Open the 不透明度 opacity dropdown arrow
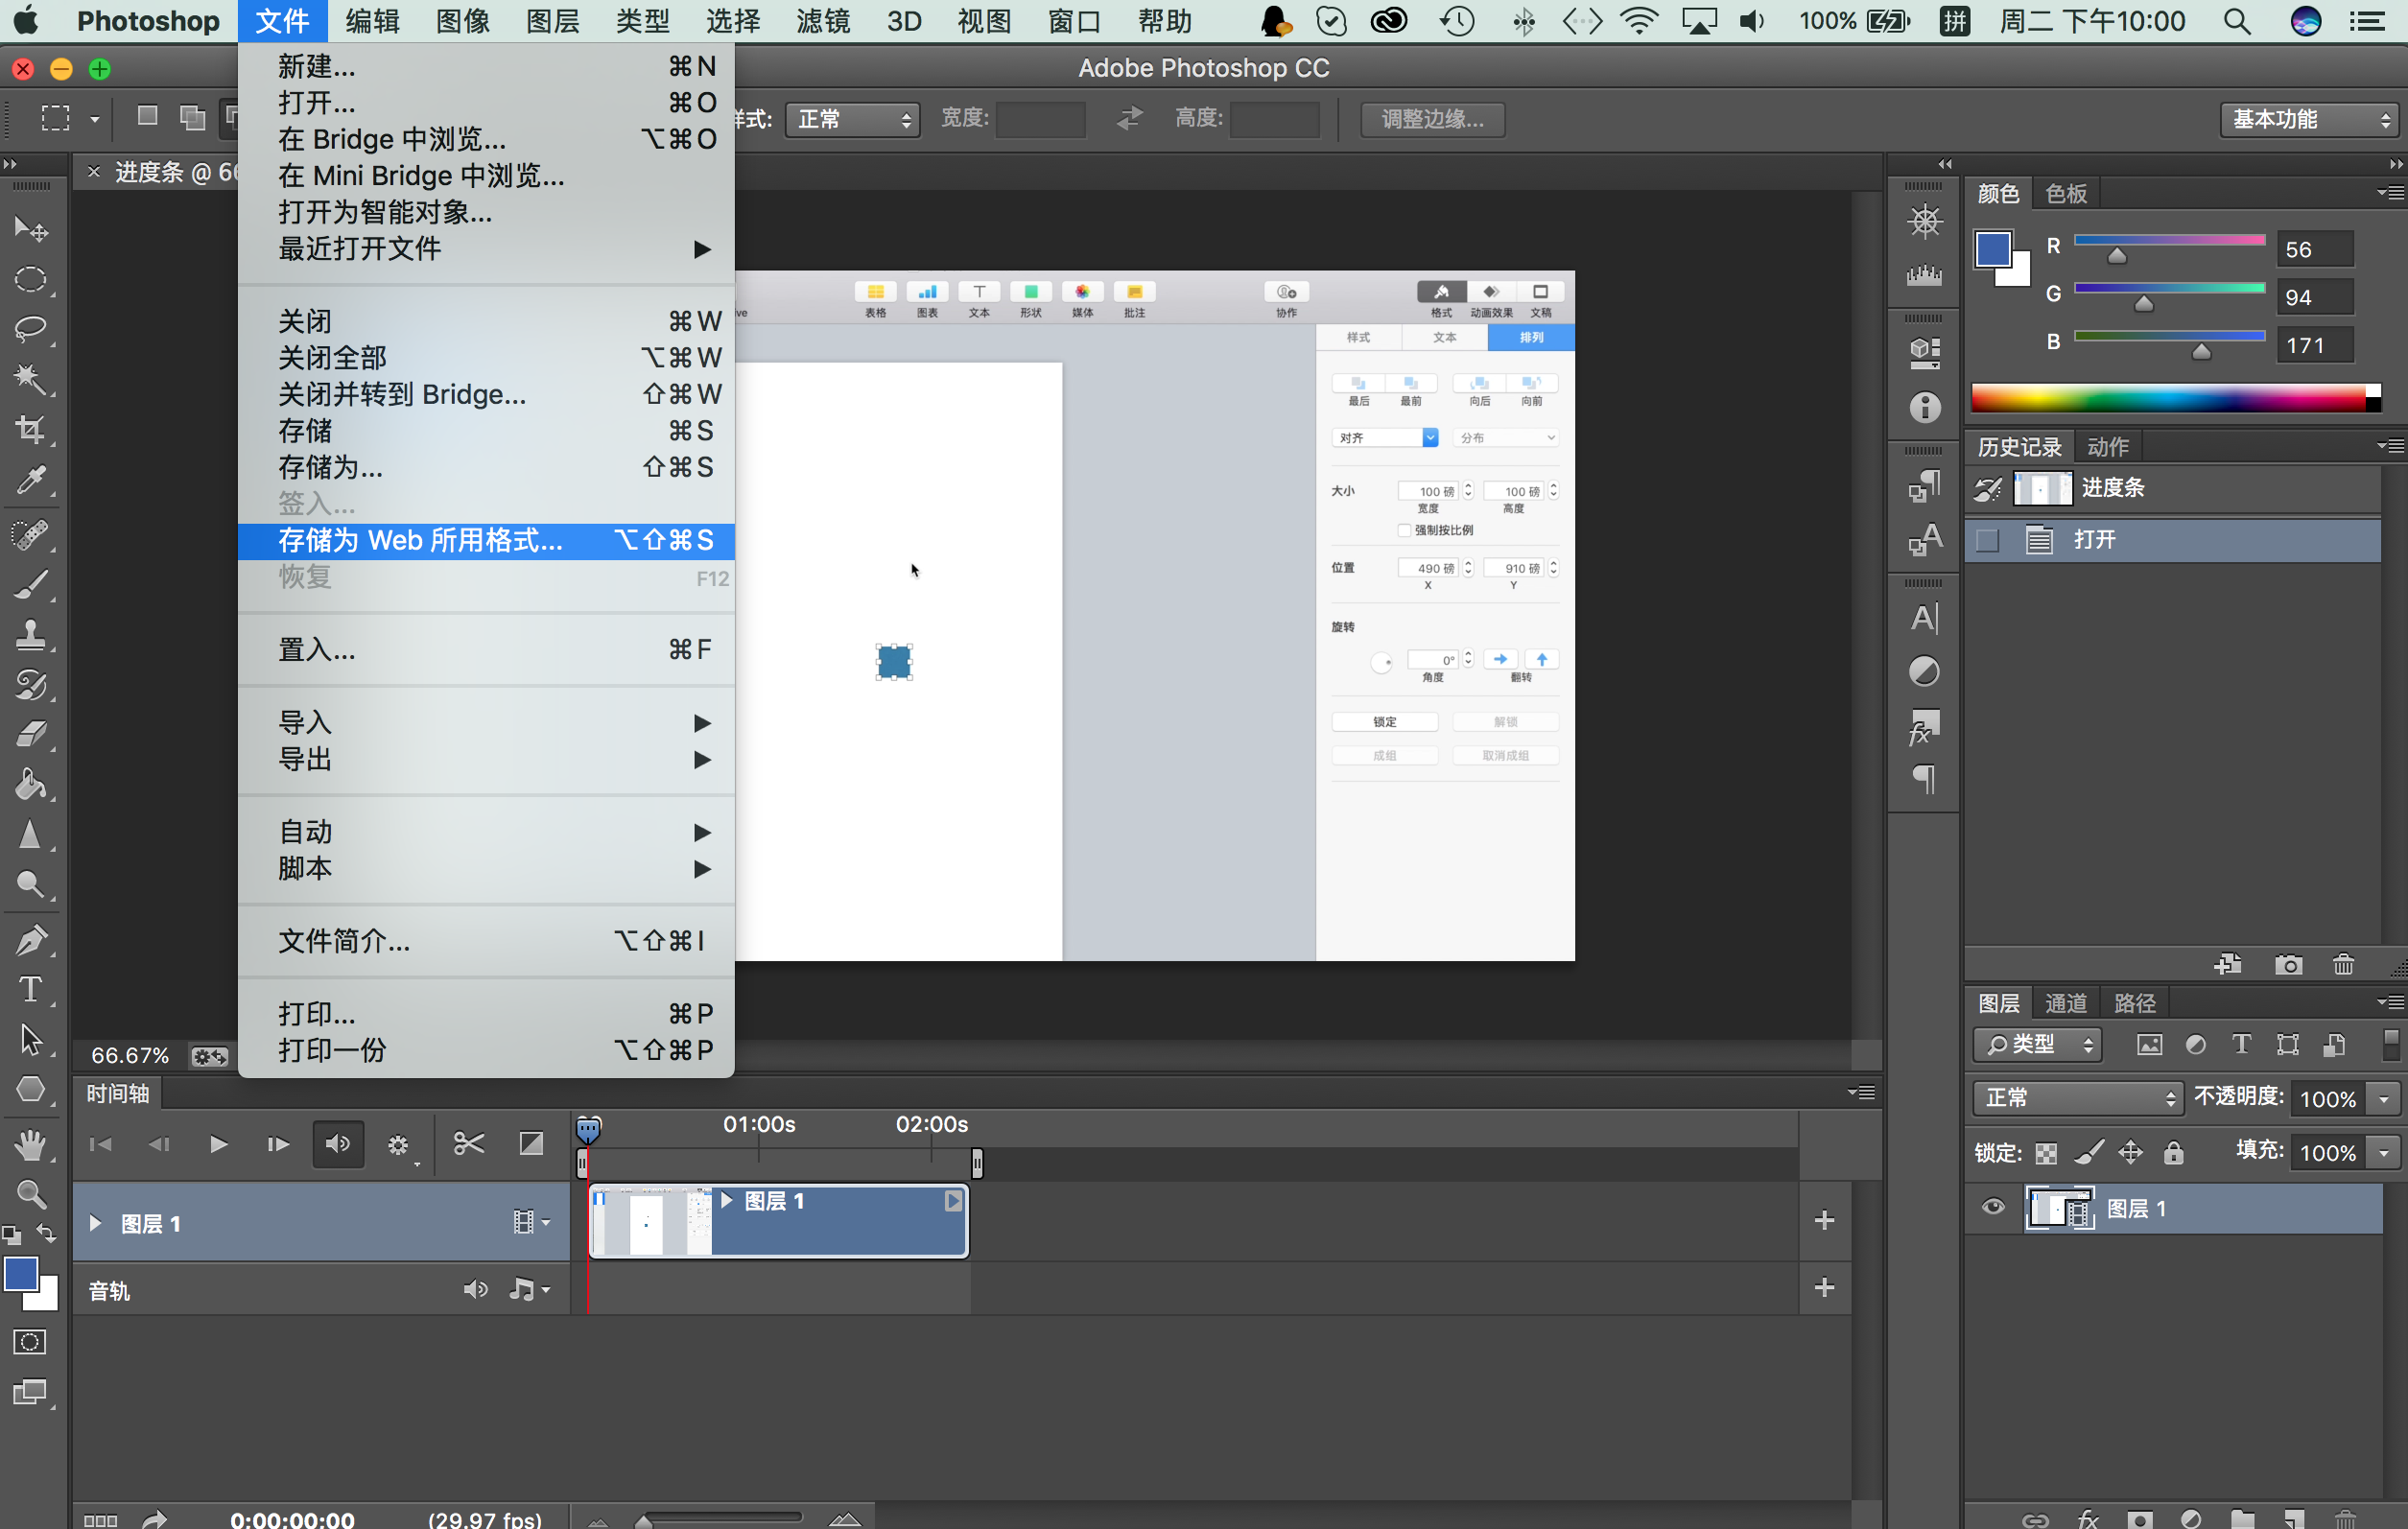 2384,1099
